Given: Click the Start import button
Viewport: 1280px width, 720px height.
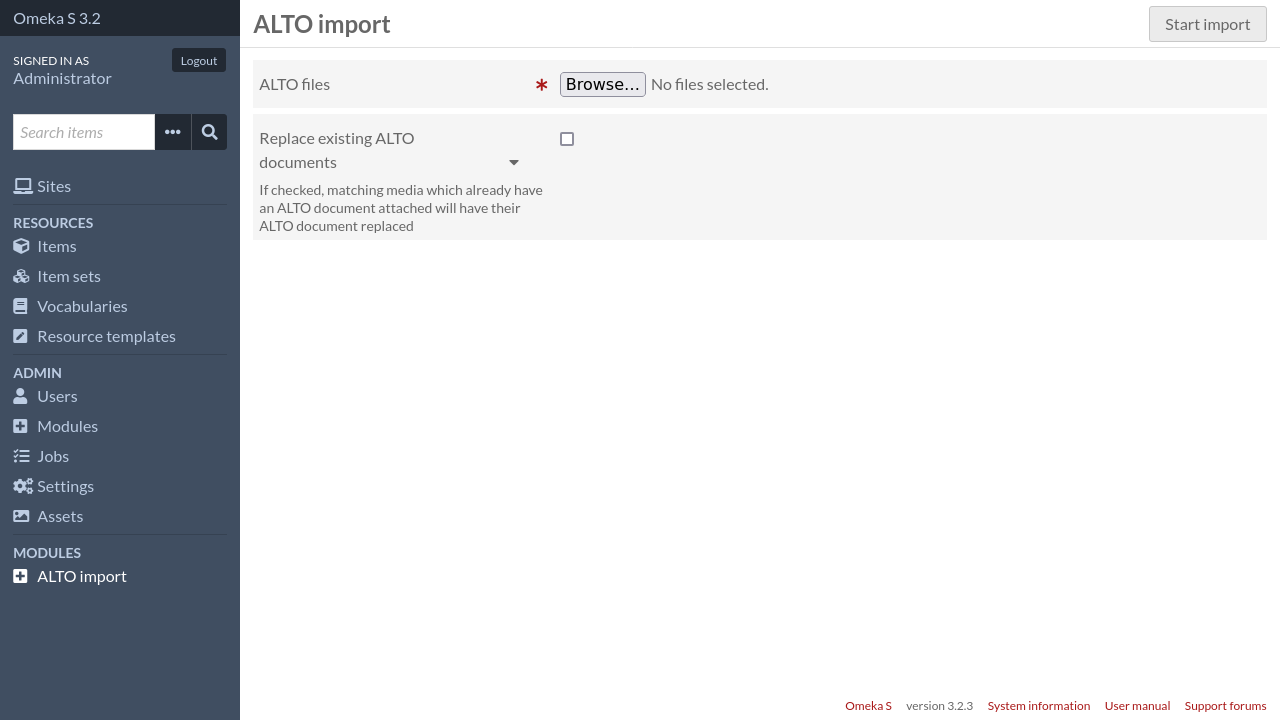Looking at the screenshot, I should click(1207, 23).
